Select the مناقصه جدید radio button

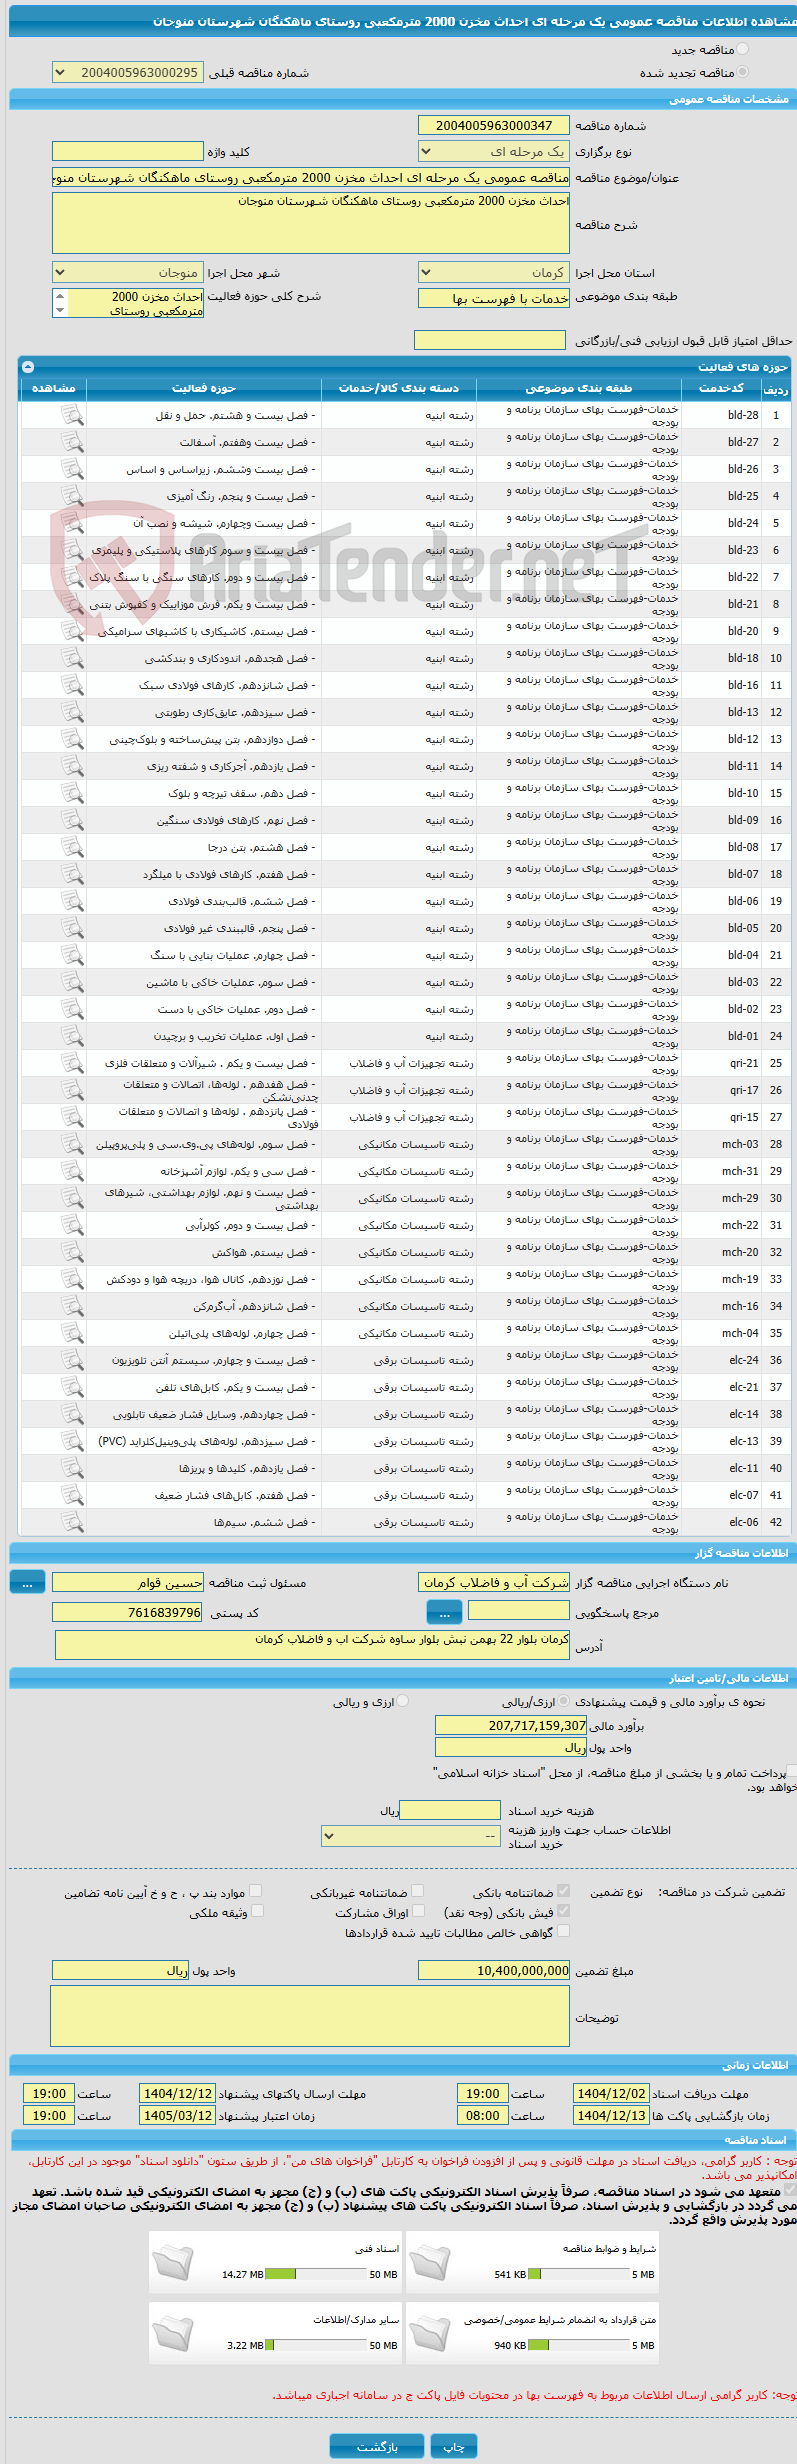pyautogui.click(x=742, y=49)
